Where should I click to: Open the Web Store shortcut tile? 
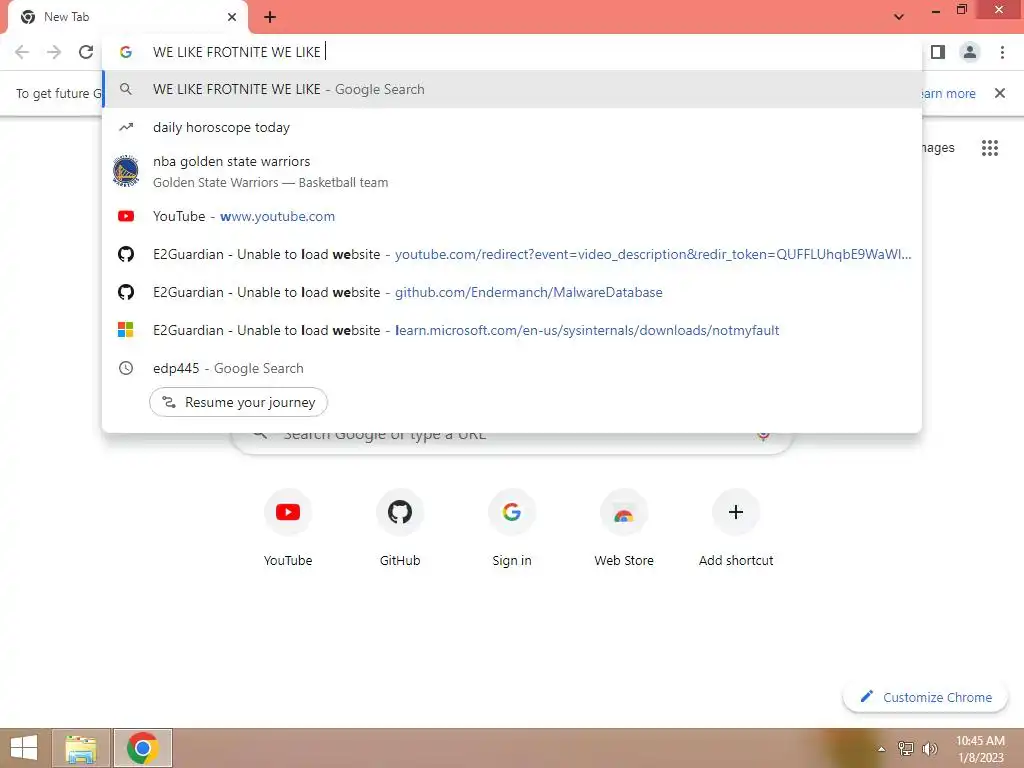coord(624,528)
